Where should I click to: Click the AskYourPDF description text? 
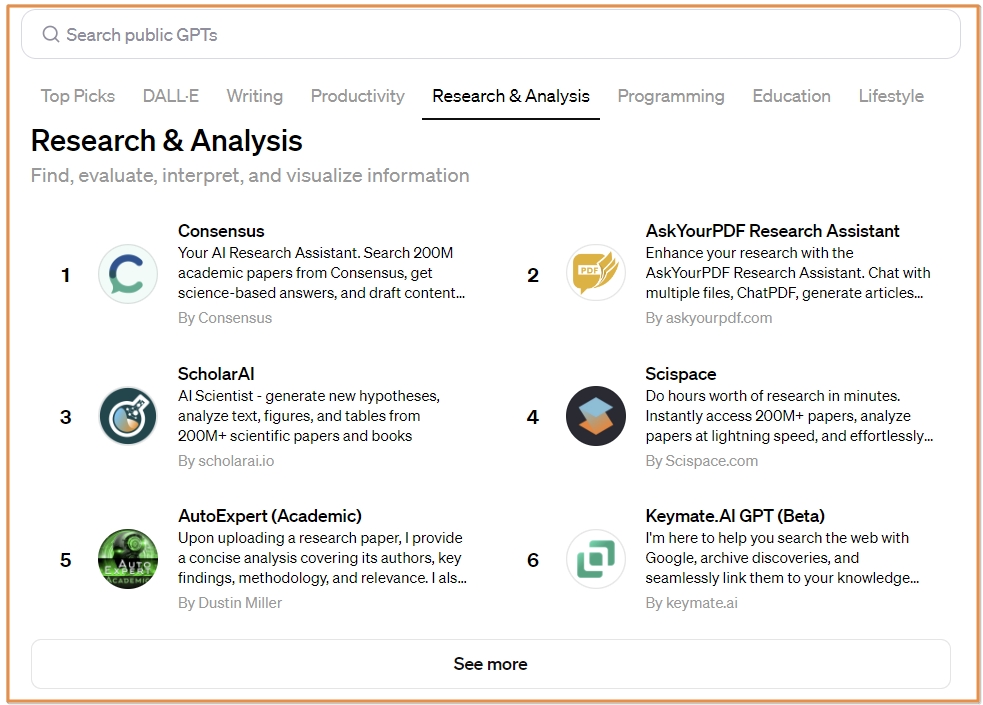tap(788, 273)
